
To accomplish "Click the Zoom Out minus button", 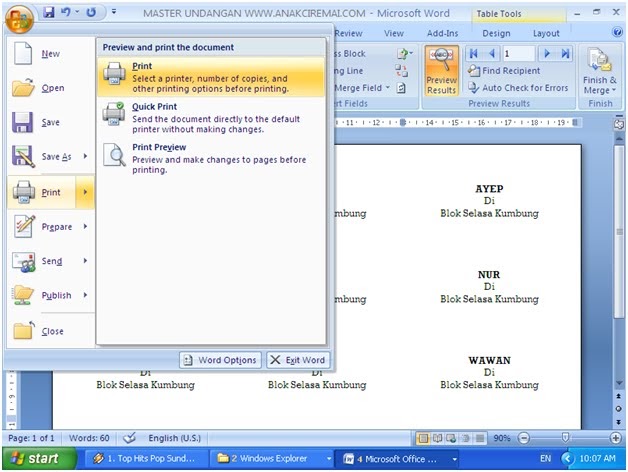I will (524, 438).
